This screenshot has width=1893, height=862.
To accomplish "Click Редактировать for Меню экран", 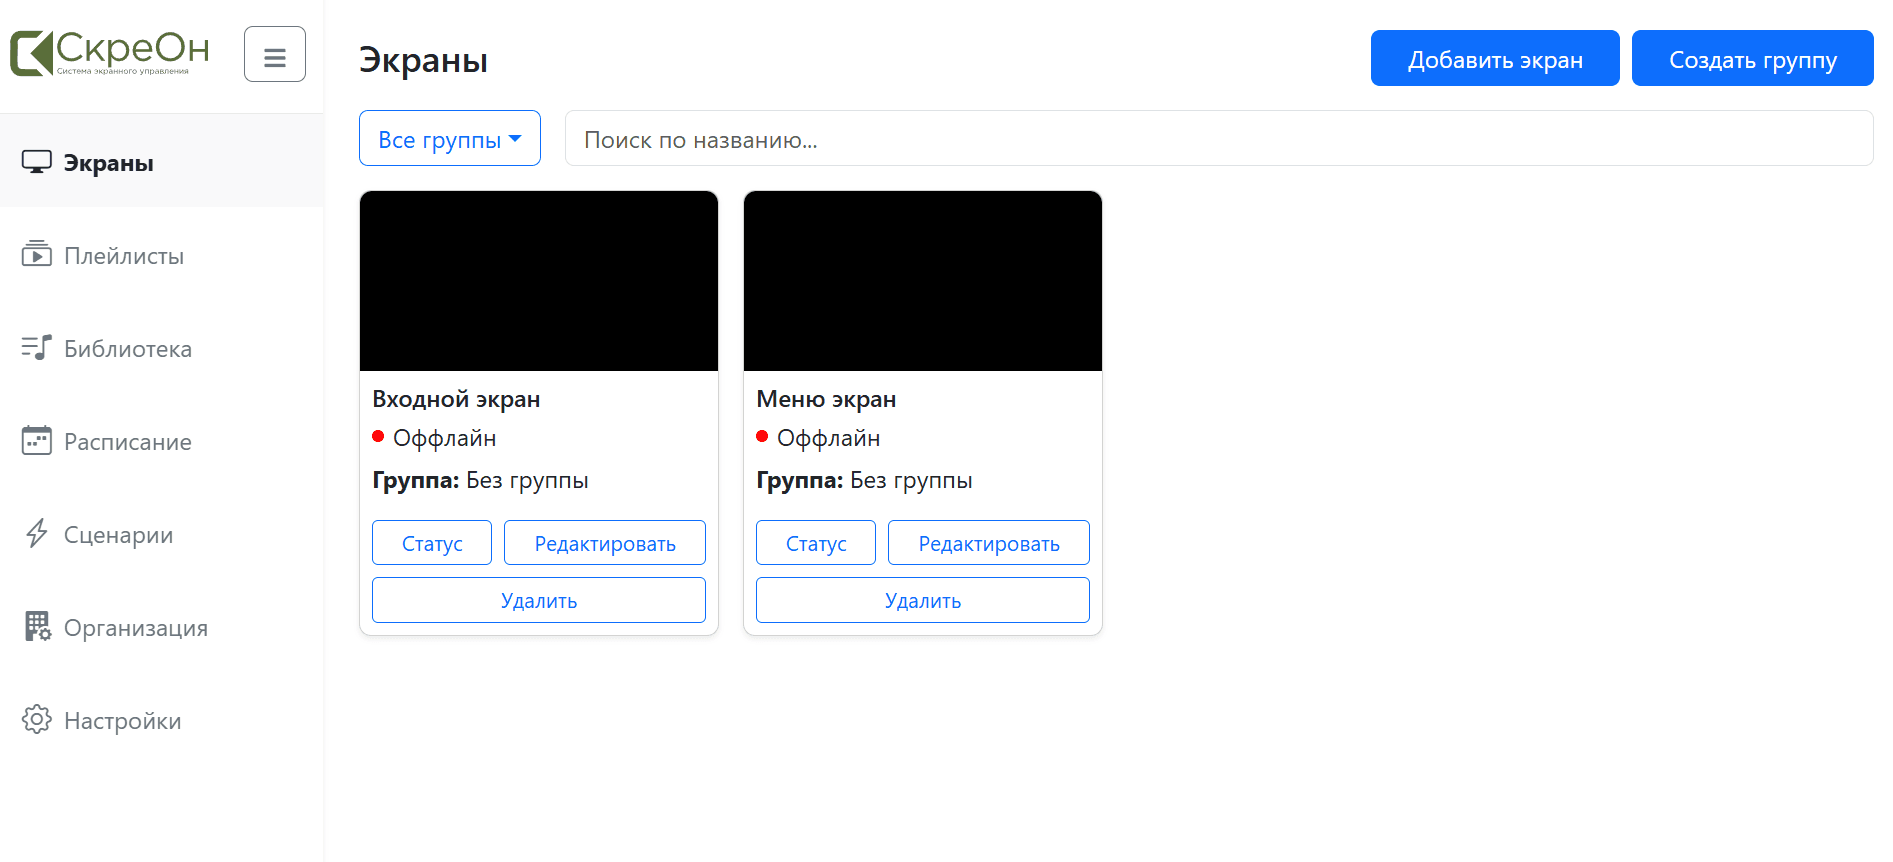I will 988,543.
